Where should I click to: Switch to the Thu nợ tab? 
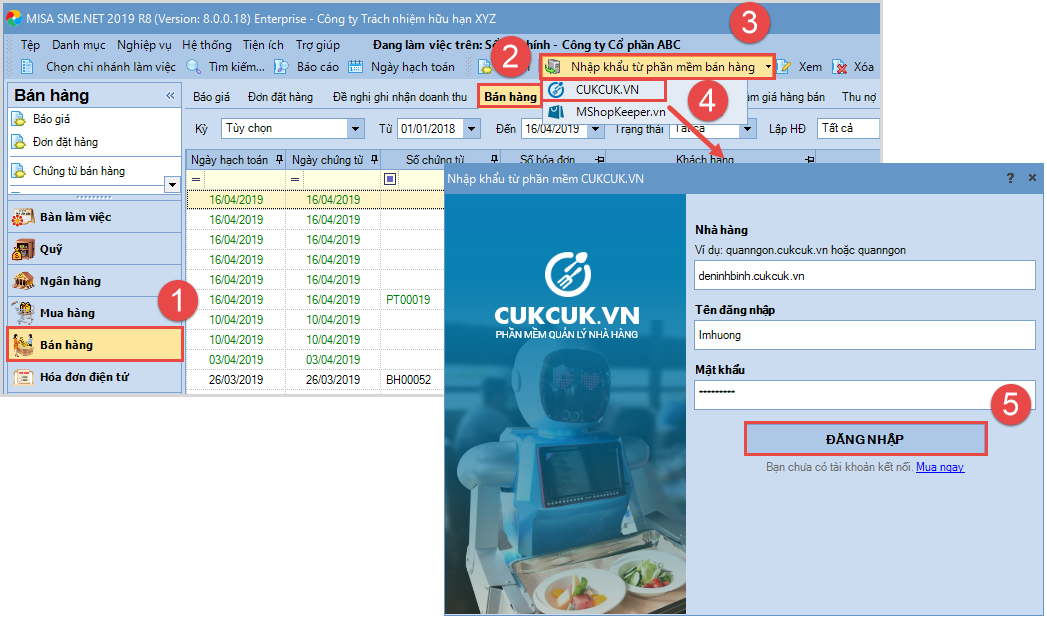(859, 97)
